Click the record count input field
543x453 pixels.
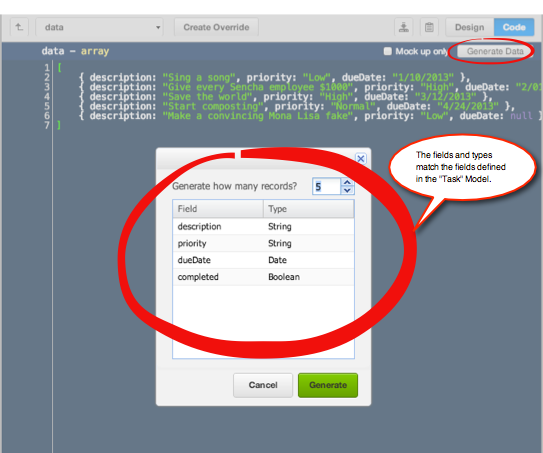[x=327, y=186]
